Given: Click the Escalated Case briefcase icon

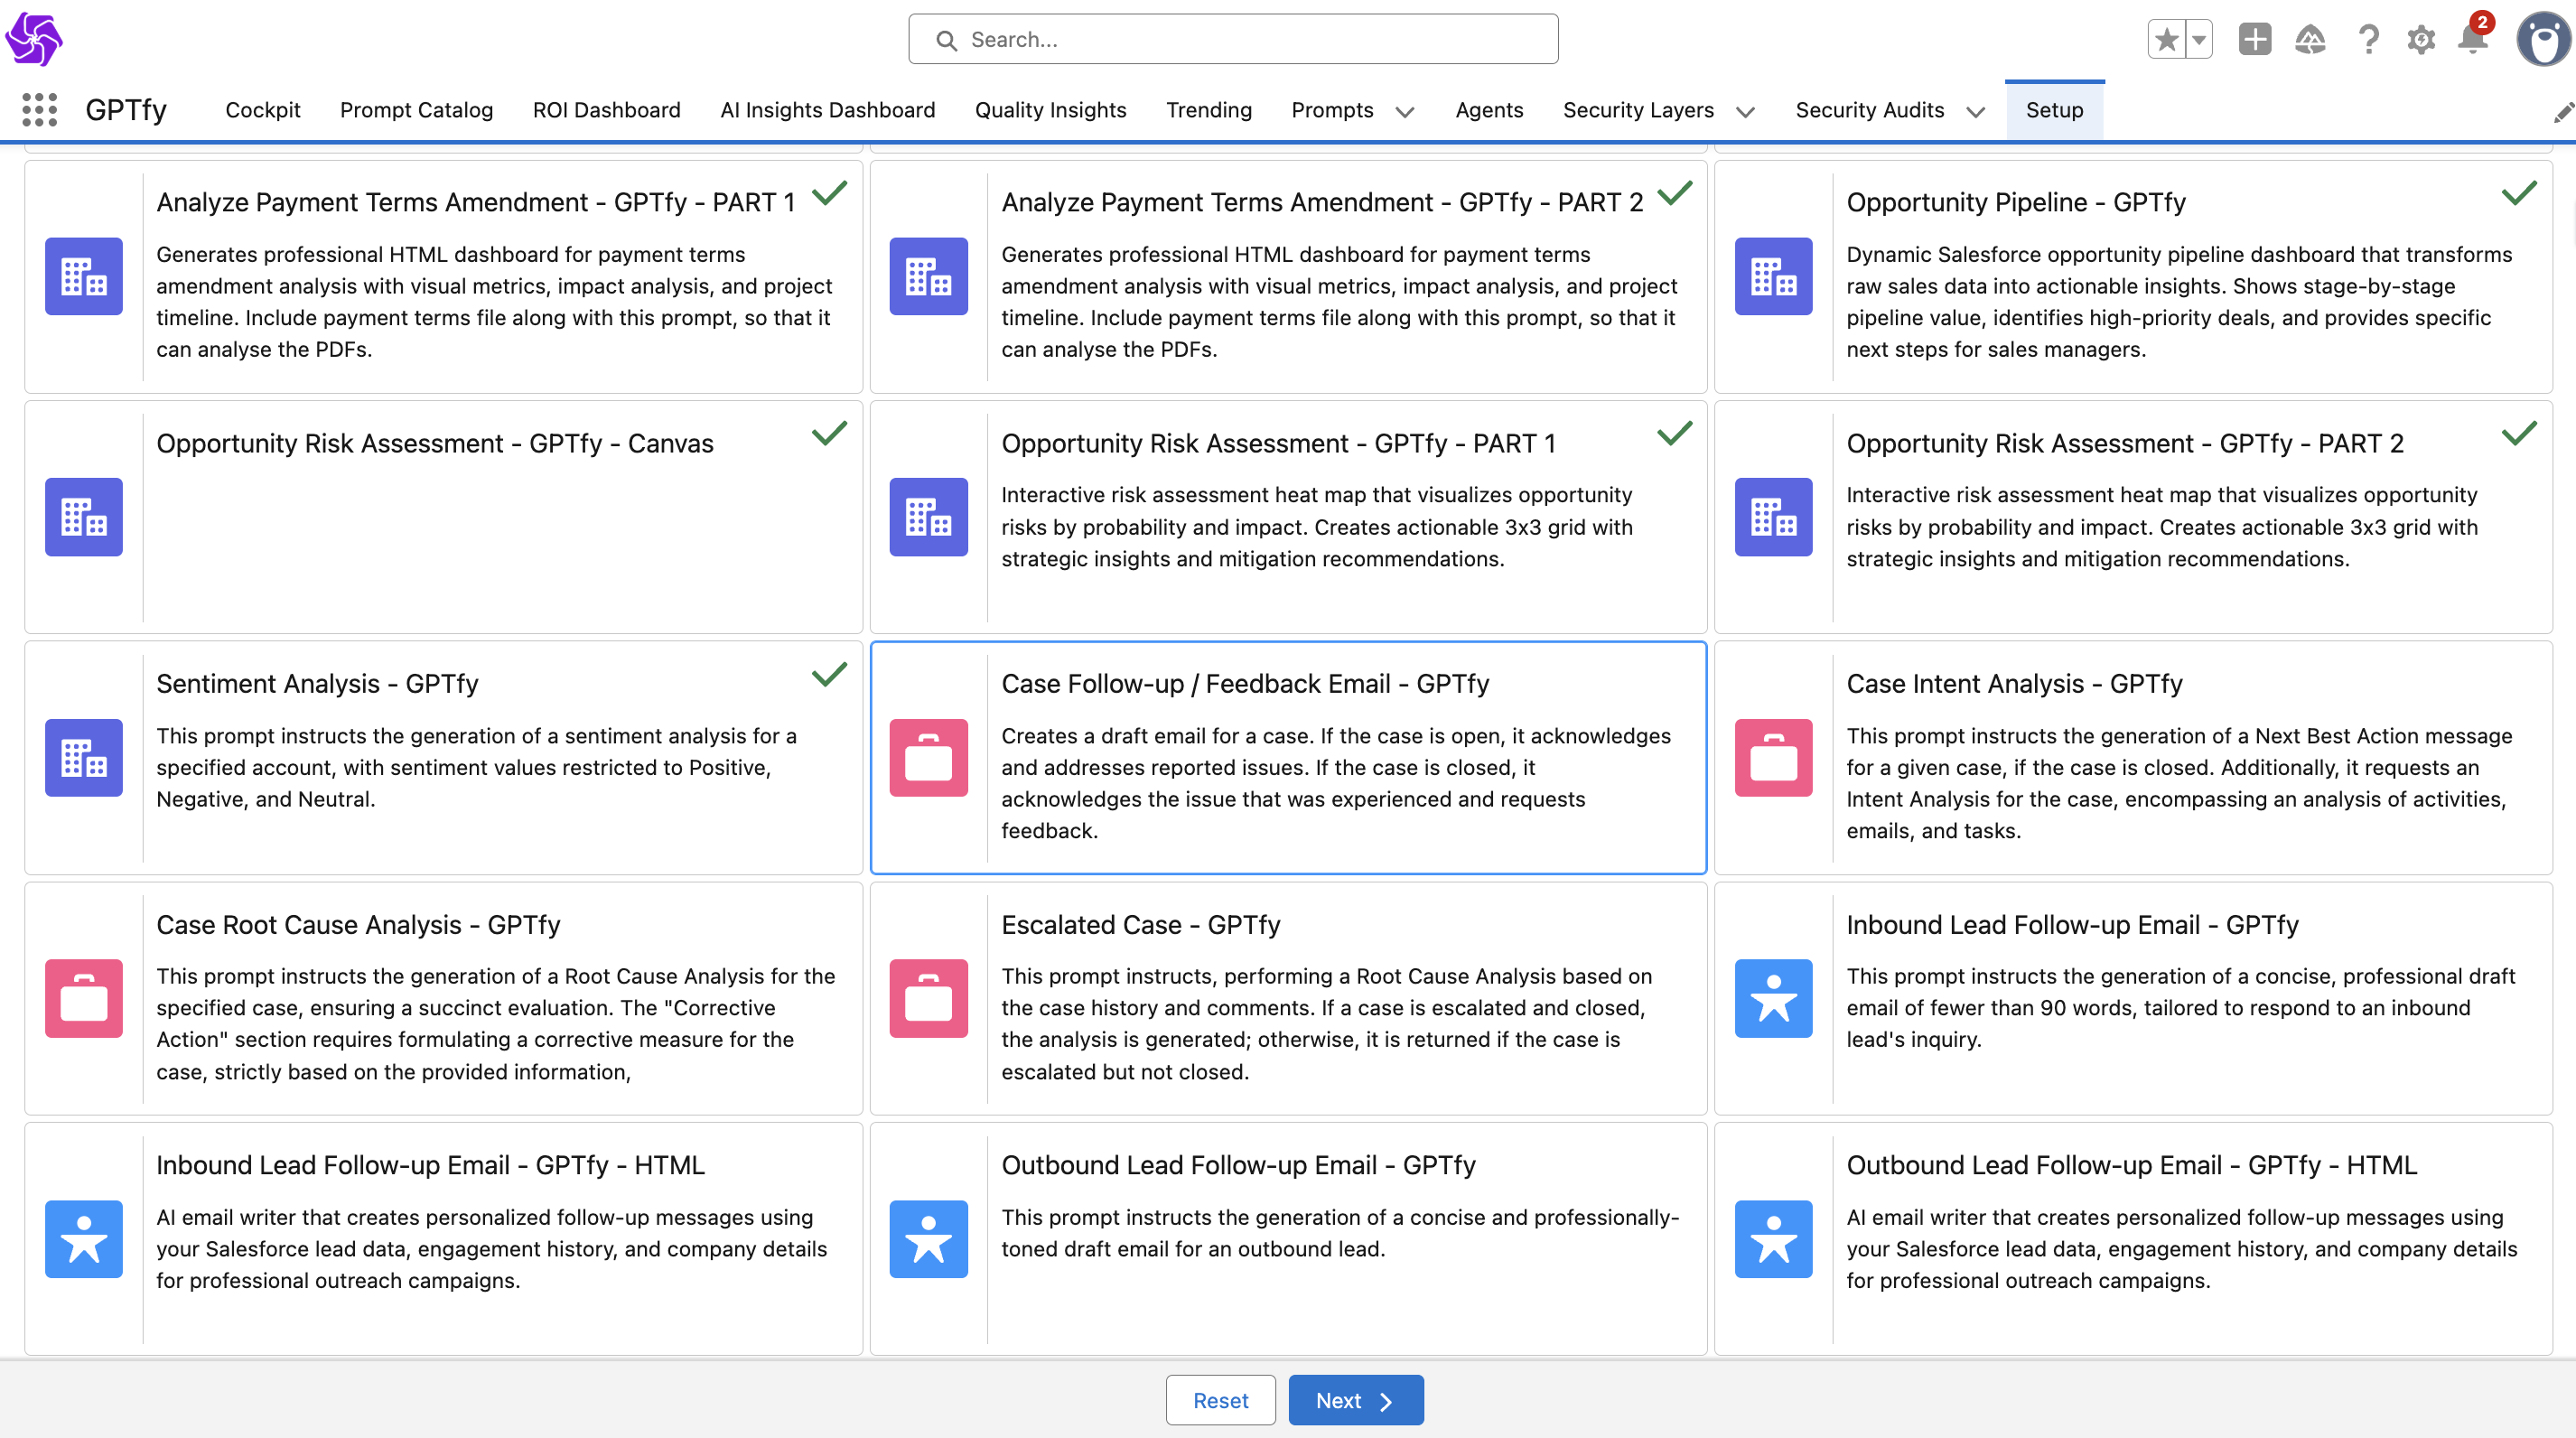Looking at the screenshot, I should pyautogui.click(x=928, y=998).
